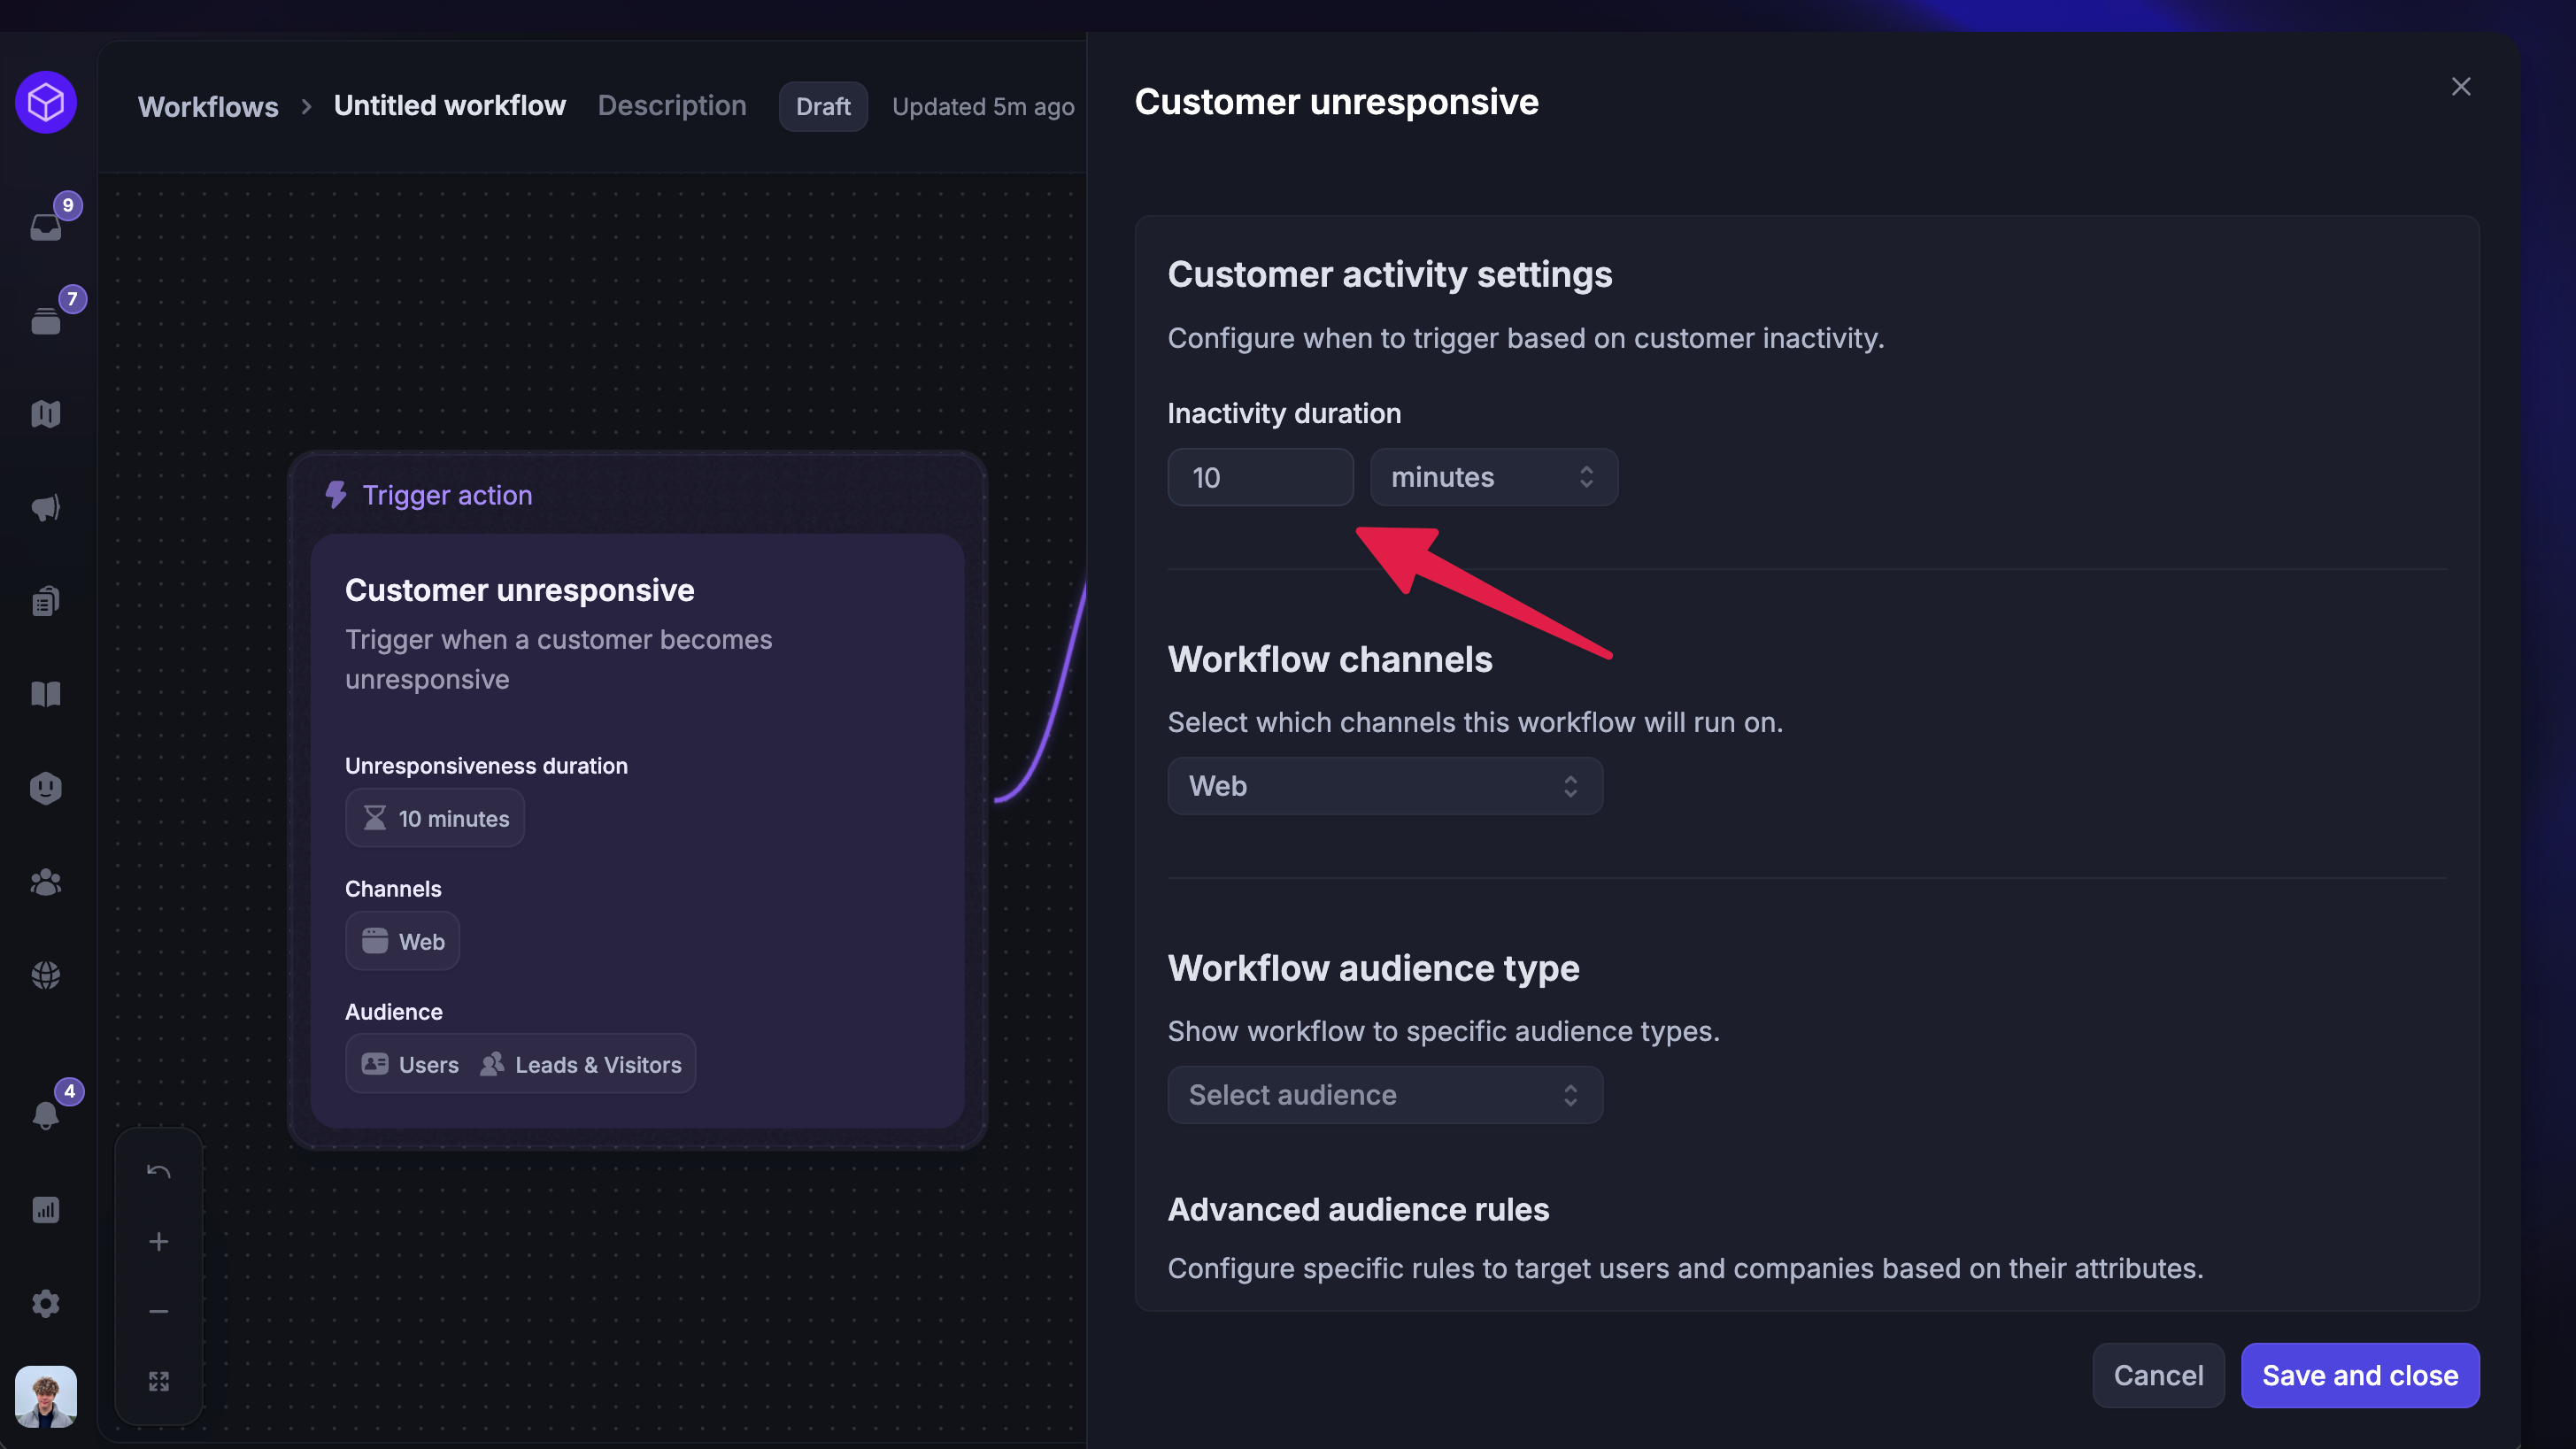Open notifications bell with badge 4
2576x1449 pixels.
pyautogui.click(x=46, y=1115)
